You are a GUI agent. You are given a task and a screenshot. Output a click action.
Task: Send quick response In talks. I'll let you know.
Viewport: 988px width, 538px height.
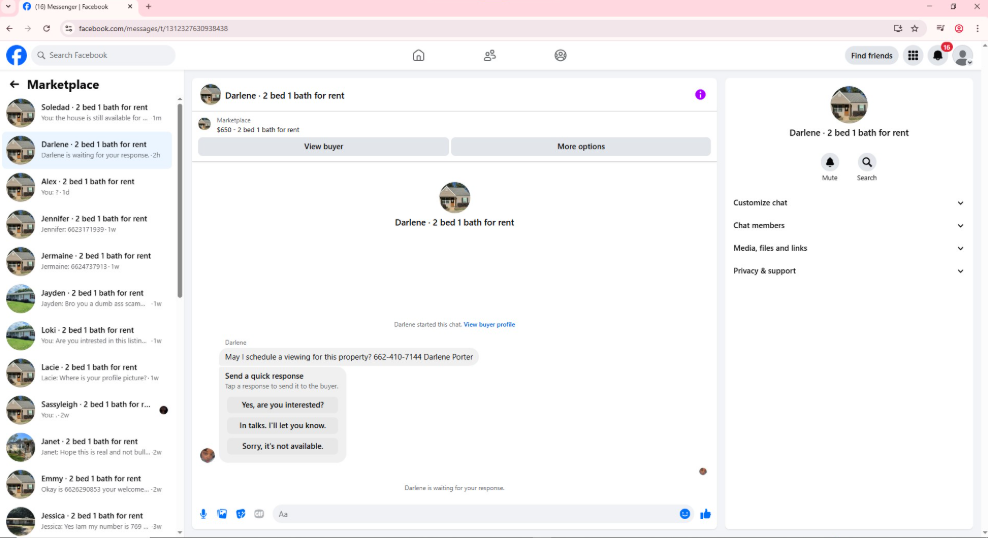pos(282,426)
